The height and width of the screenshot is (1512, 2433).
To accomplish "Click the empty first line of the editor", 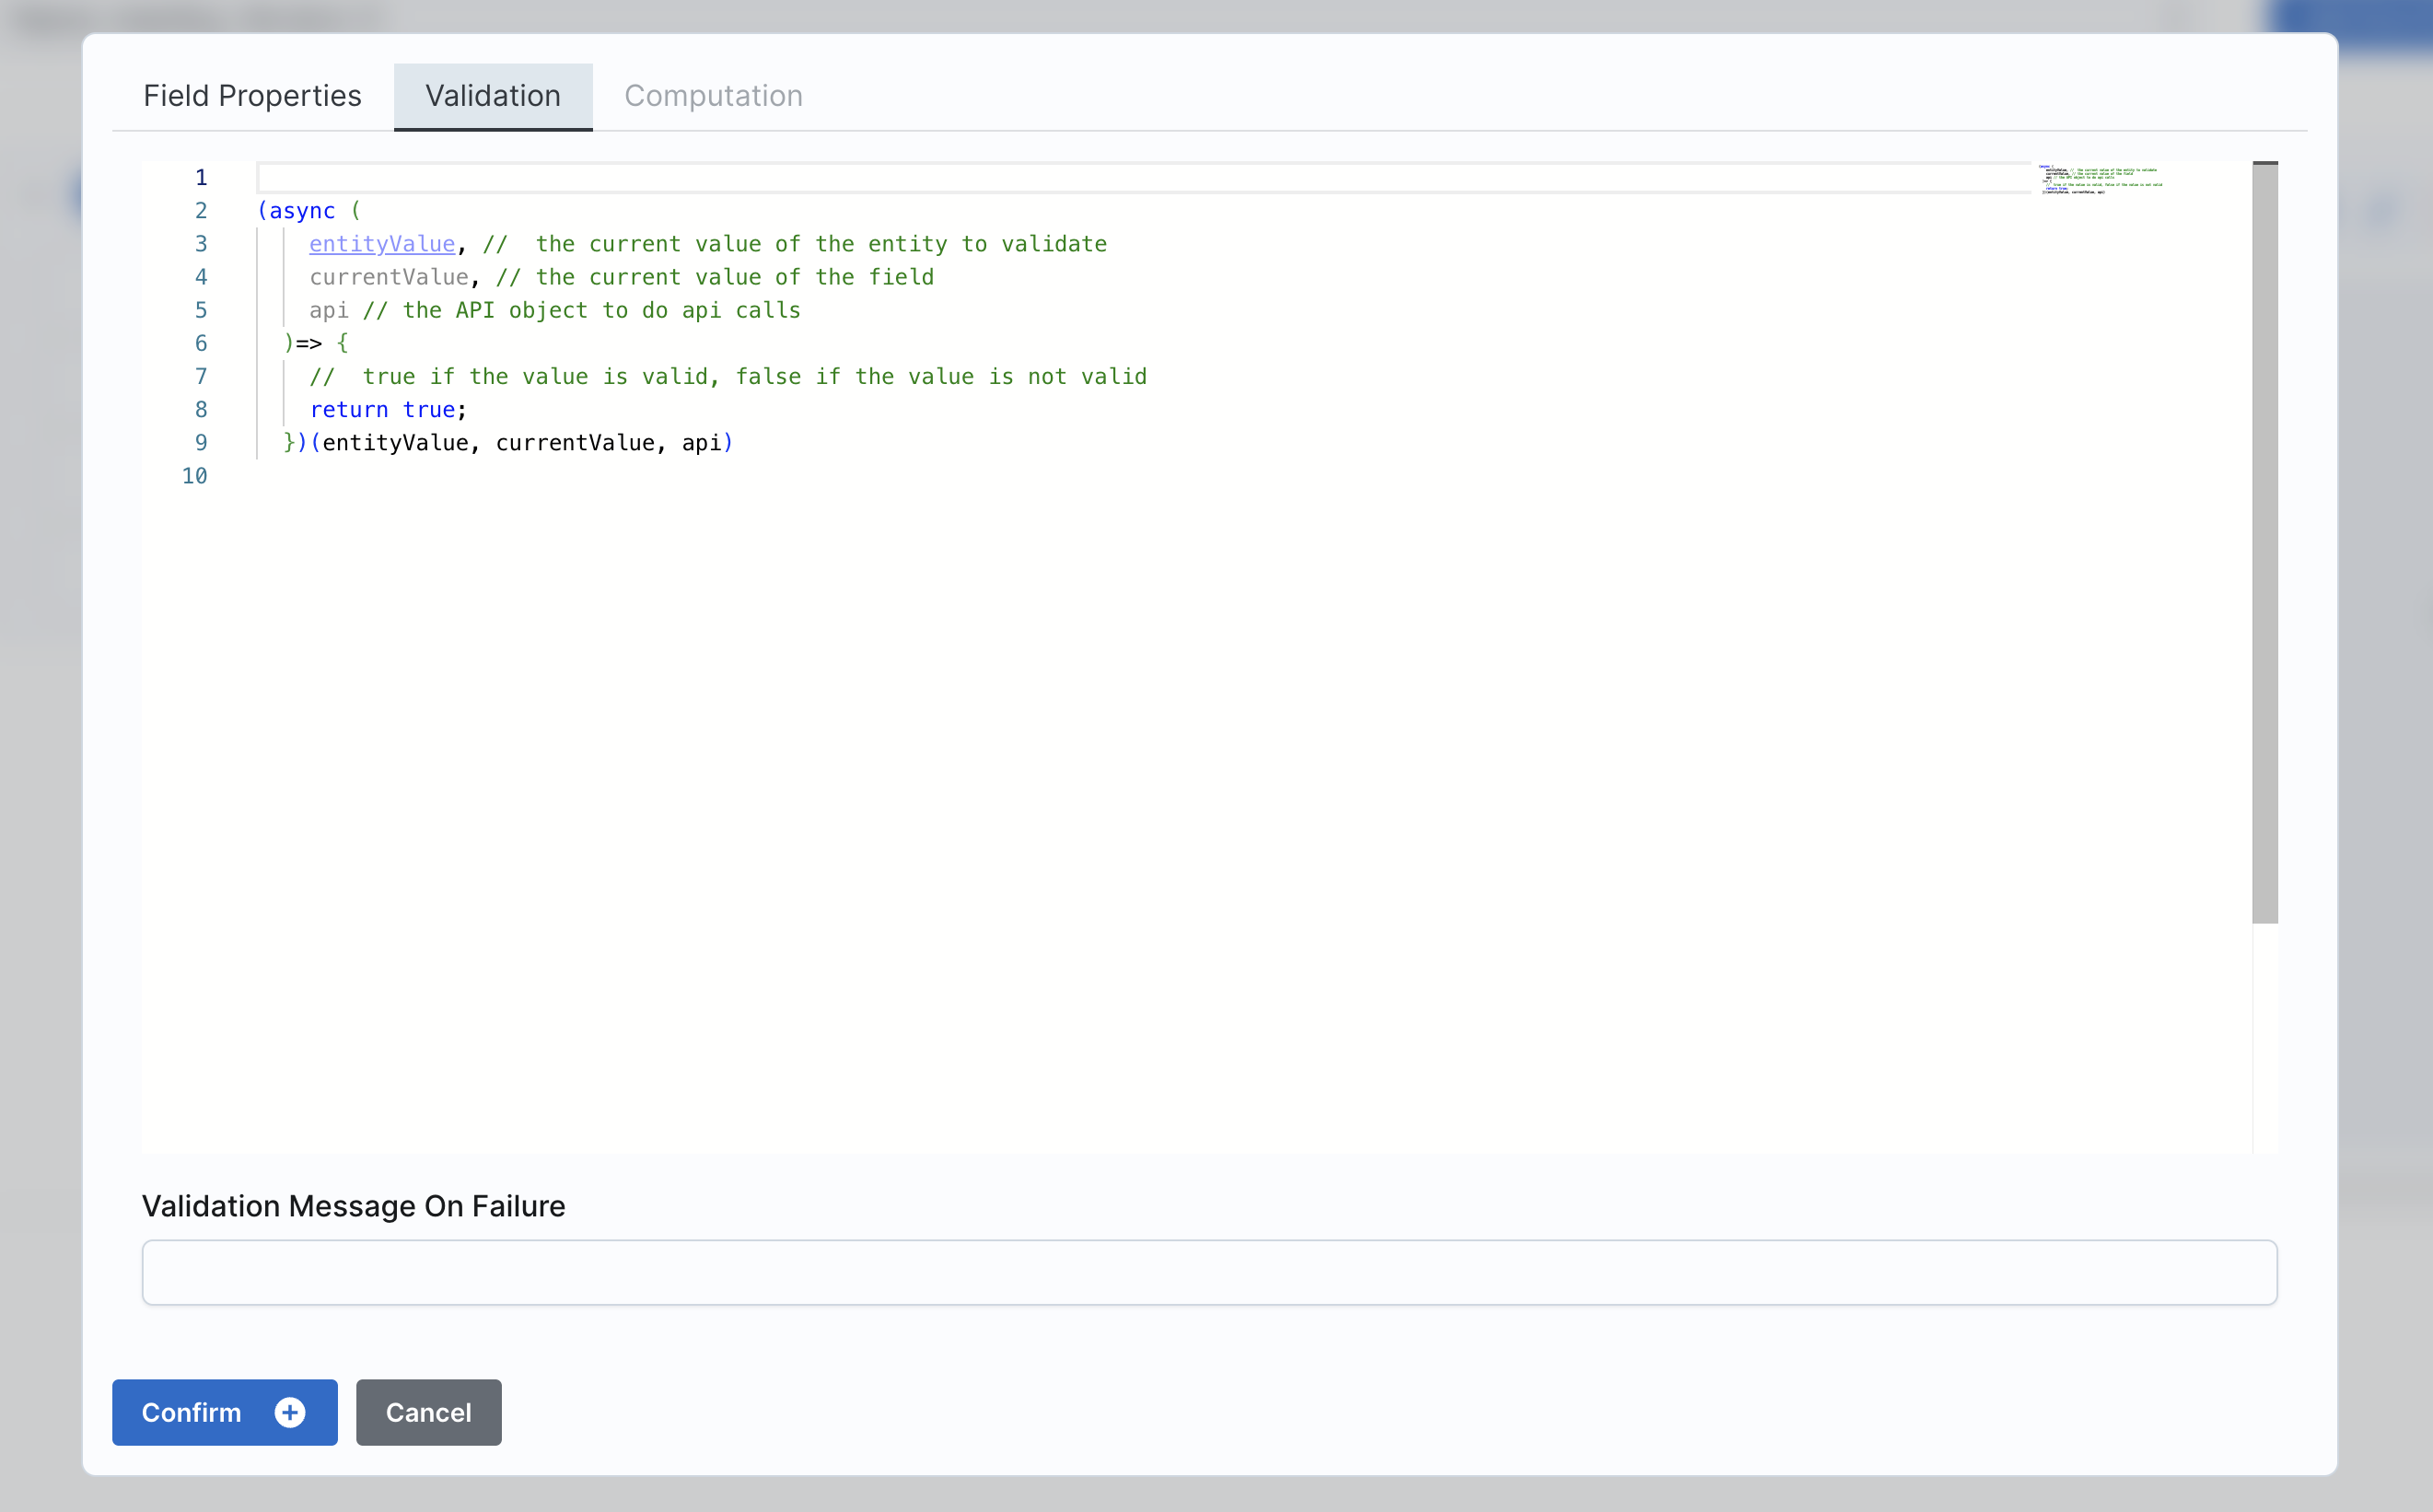I will click(x=700, y=176).
